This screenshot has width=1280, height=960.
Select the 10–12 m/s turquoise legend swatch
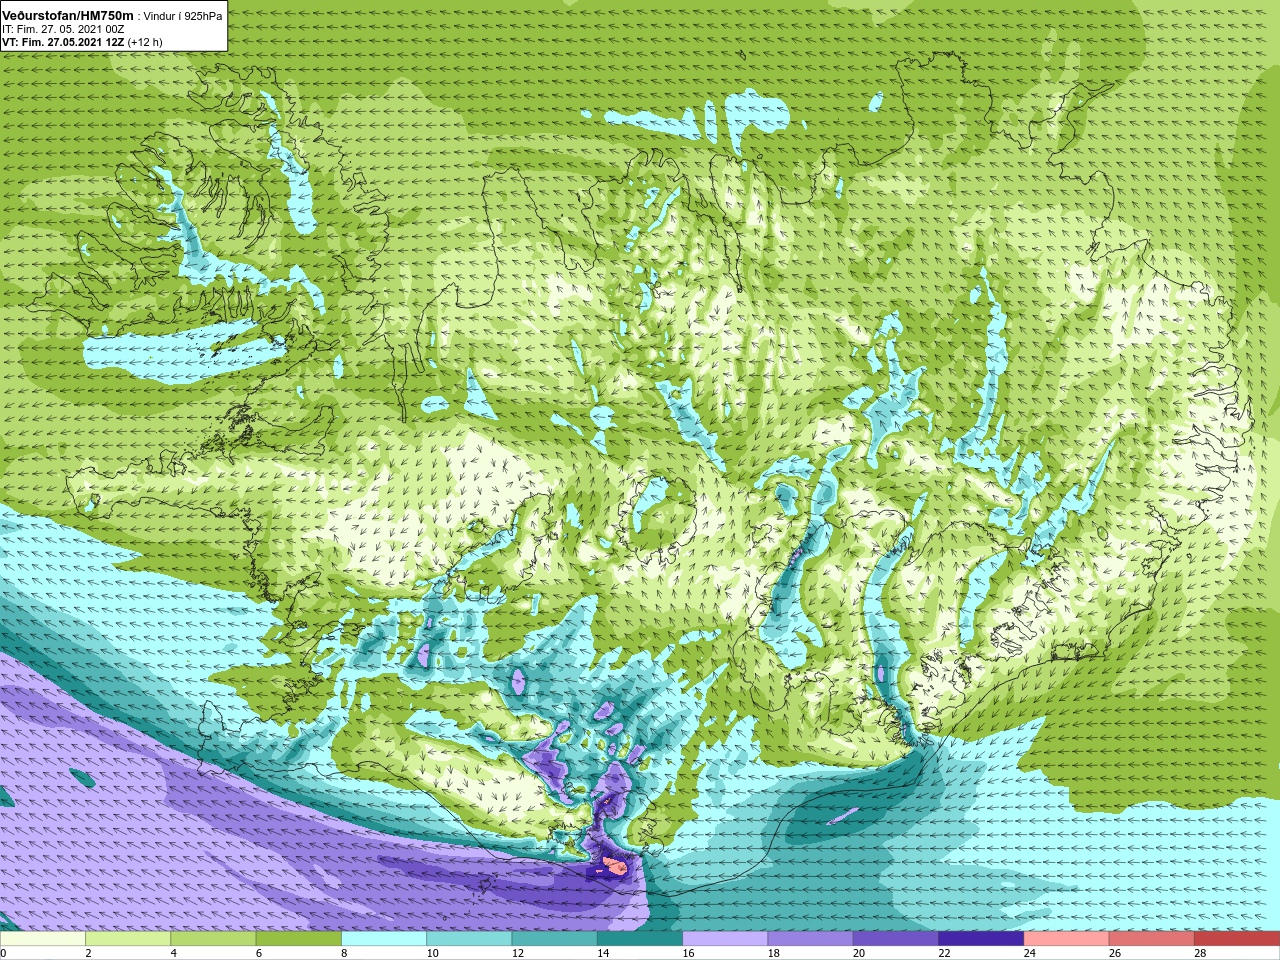pyautogui.click(x=469, y=939)
